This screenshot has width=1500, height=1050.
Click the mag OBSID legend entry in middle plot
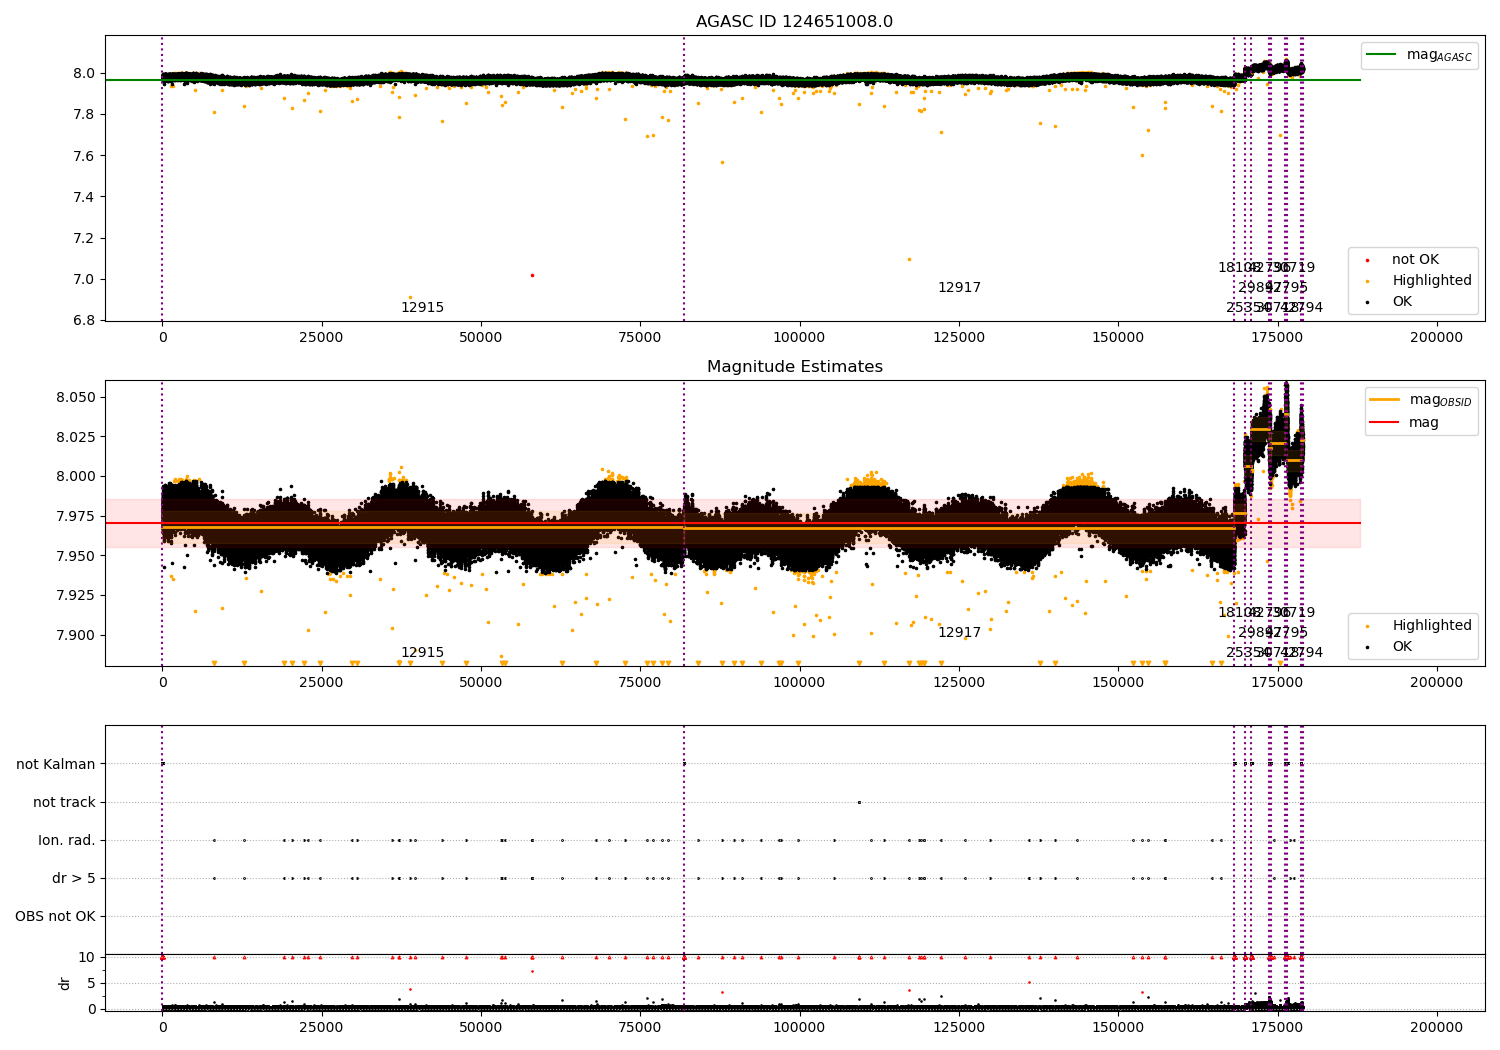pyautogui.click(x=1421, y=400)
